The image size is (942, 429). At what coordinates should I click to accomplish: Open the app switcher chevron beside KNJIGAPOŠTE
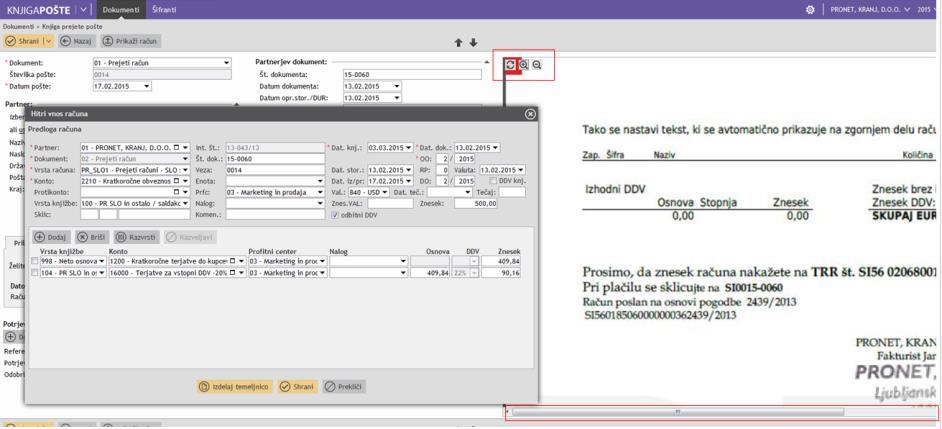83,10
